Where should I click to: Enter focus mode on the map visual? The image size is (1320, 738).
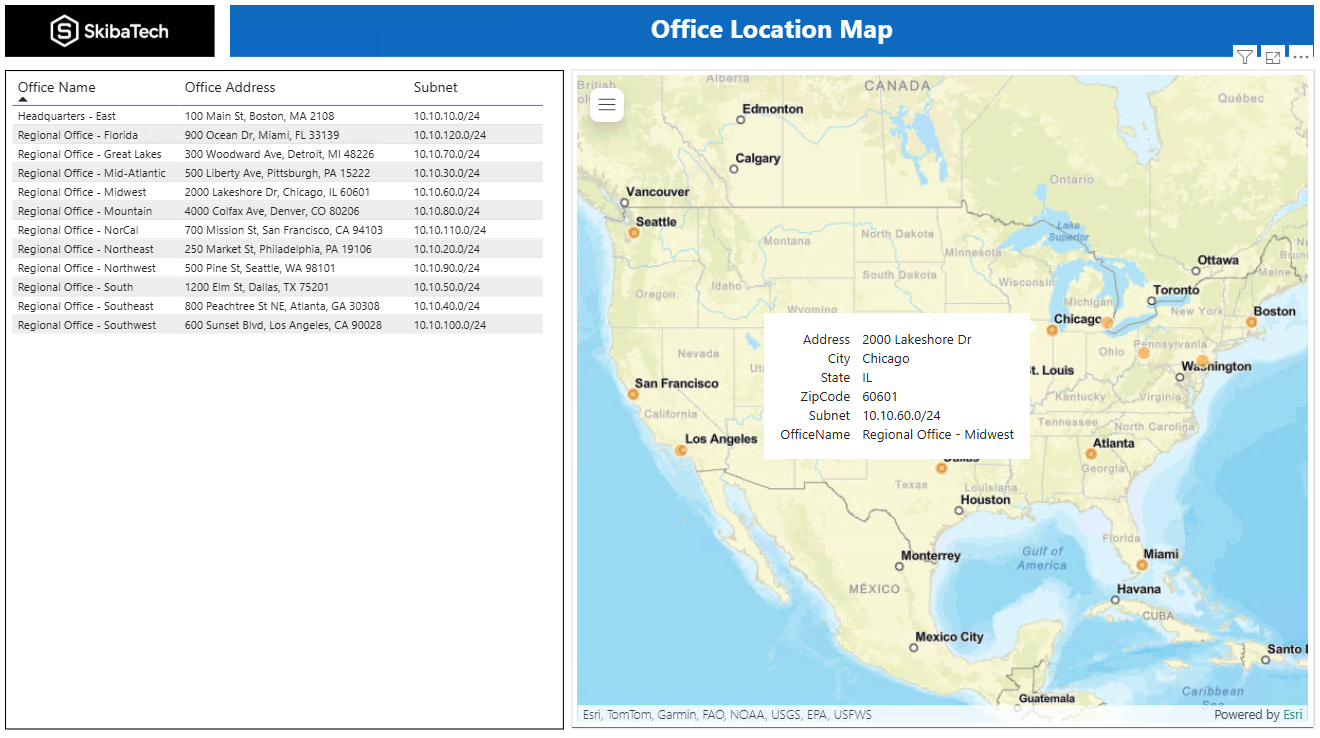1272,57
